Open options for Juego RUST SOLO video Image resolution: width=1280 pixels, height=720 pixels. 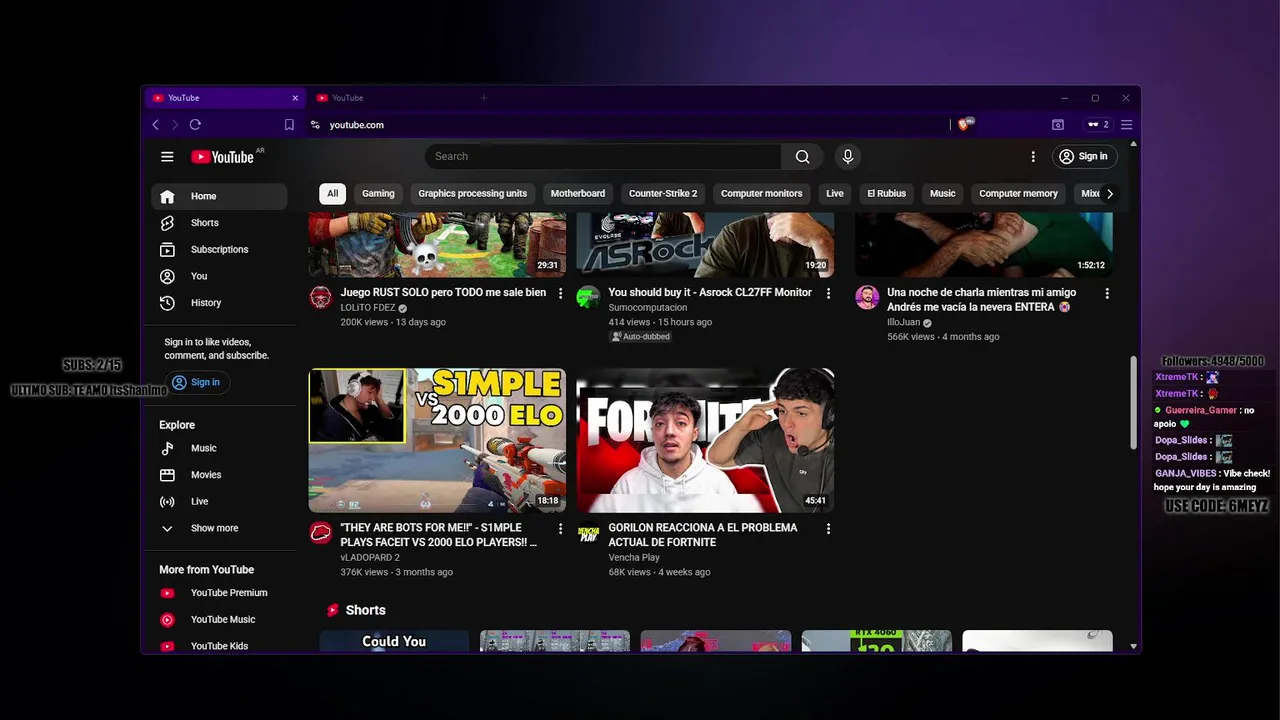(560, 294)
